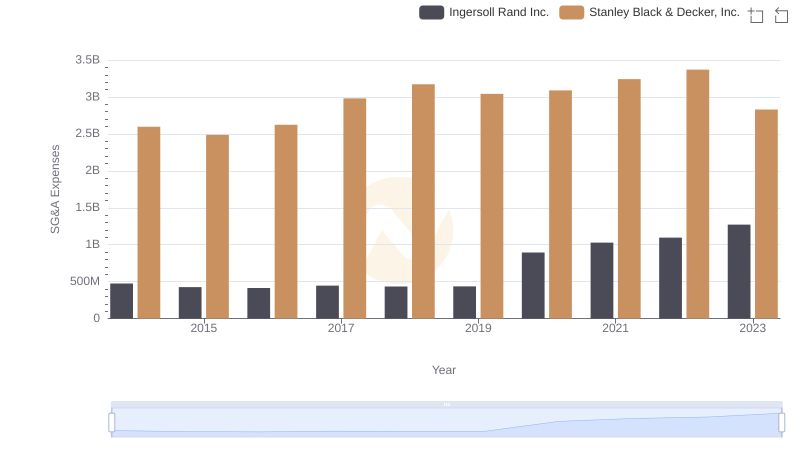The height and width of the screenshot is (461, 800).
Task: Click the Stanley bar for 2015
Action: point(217,226)
